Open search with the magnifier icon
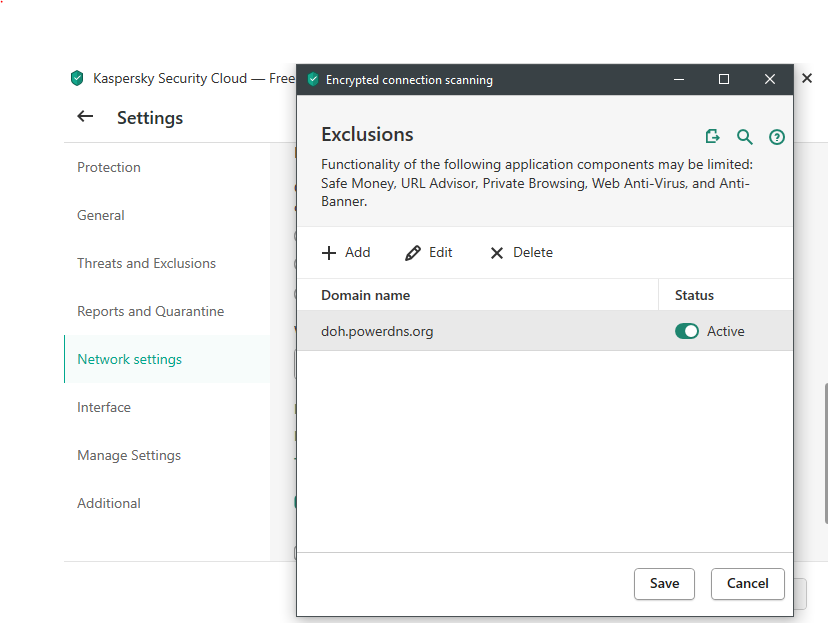The width and height of the screenshot is (828, 623). [x=744, y=137]
